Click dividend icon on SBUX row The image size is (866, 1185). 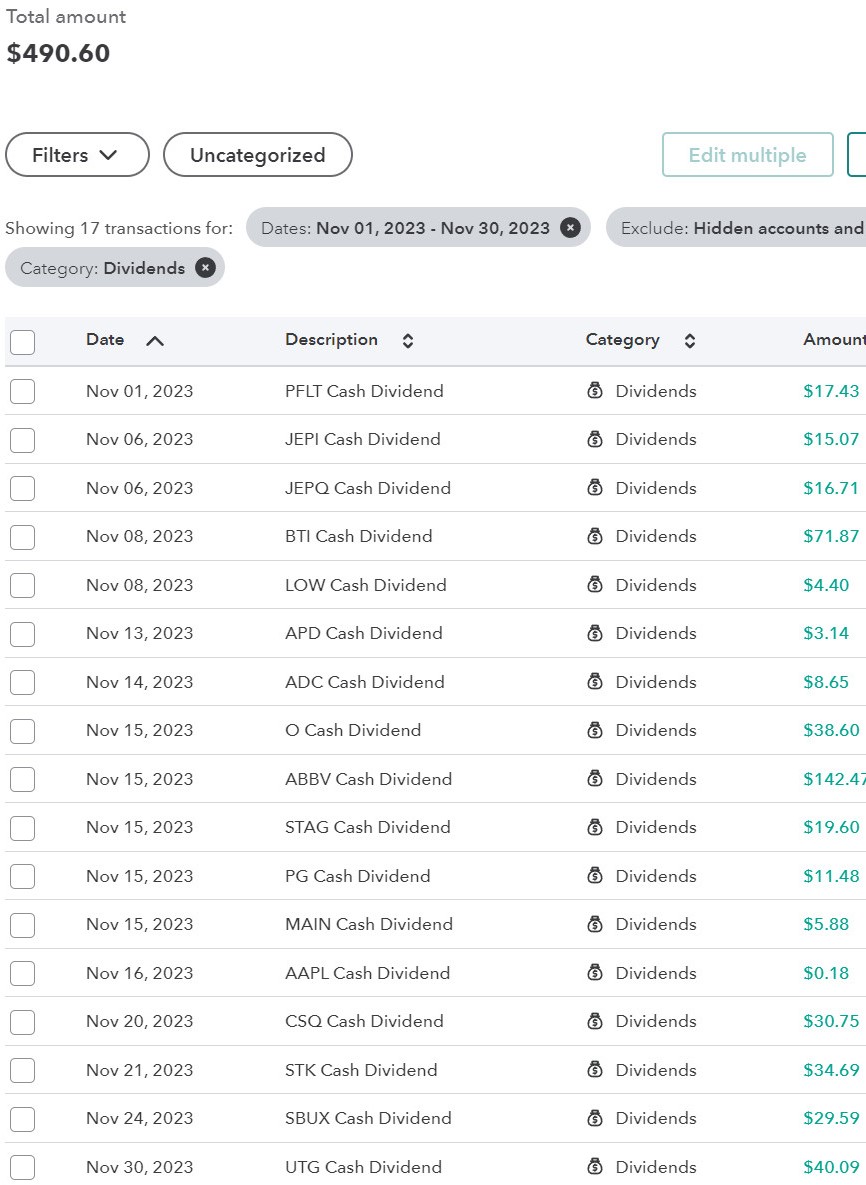[x=595, y=1118]
